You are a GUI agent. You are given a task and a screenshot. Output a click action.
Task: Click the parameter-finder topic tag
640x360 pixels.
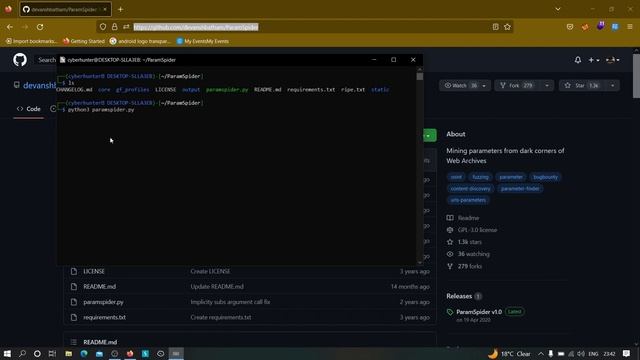[520, 189]
